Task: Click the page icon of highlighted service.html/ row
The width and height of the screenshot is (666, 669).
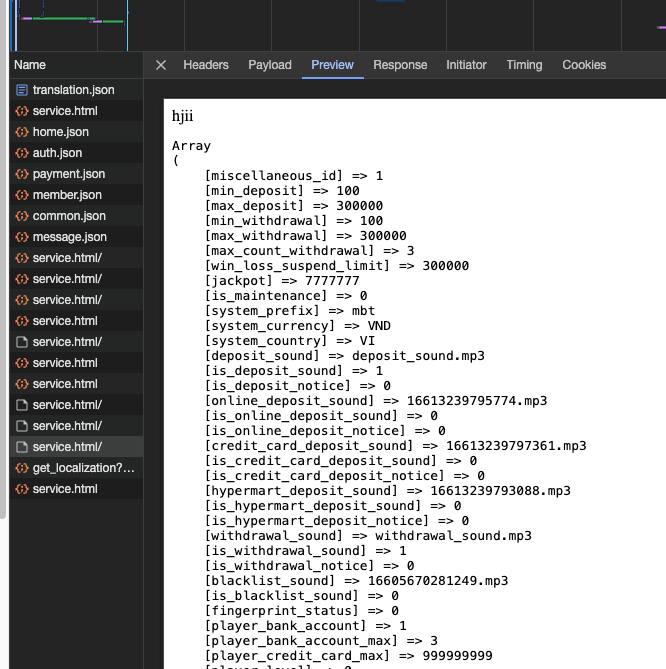Action: pyautogui.click(x=22, y=447)
